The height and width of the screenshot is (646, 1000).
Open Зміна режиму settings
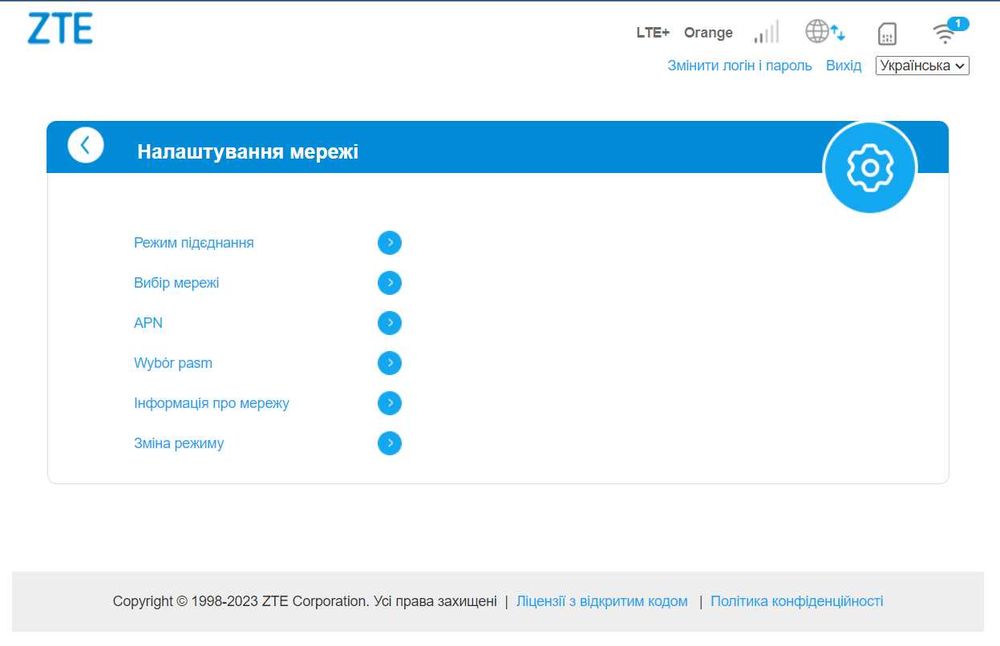click(x=179, y=444)
